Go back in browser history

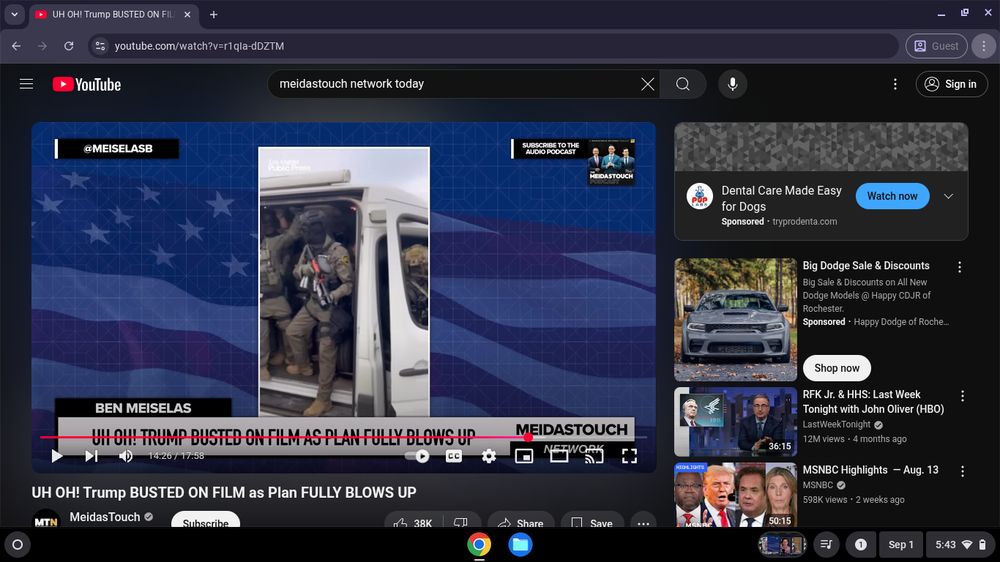16,46
